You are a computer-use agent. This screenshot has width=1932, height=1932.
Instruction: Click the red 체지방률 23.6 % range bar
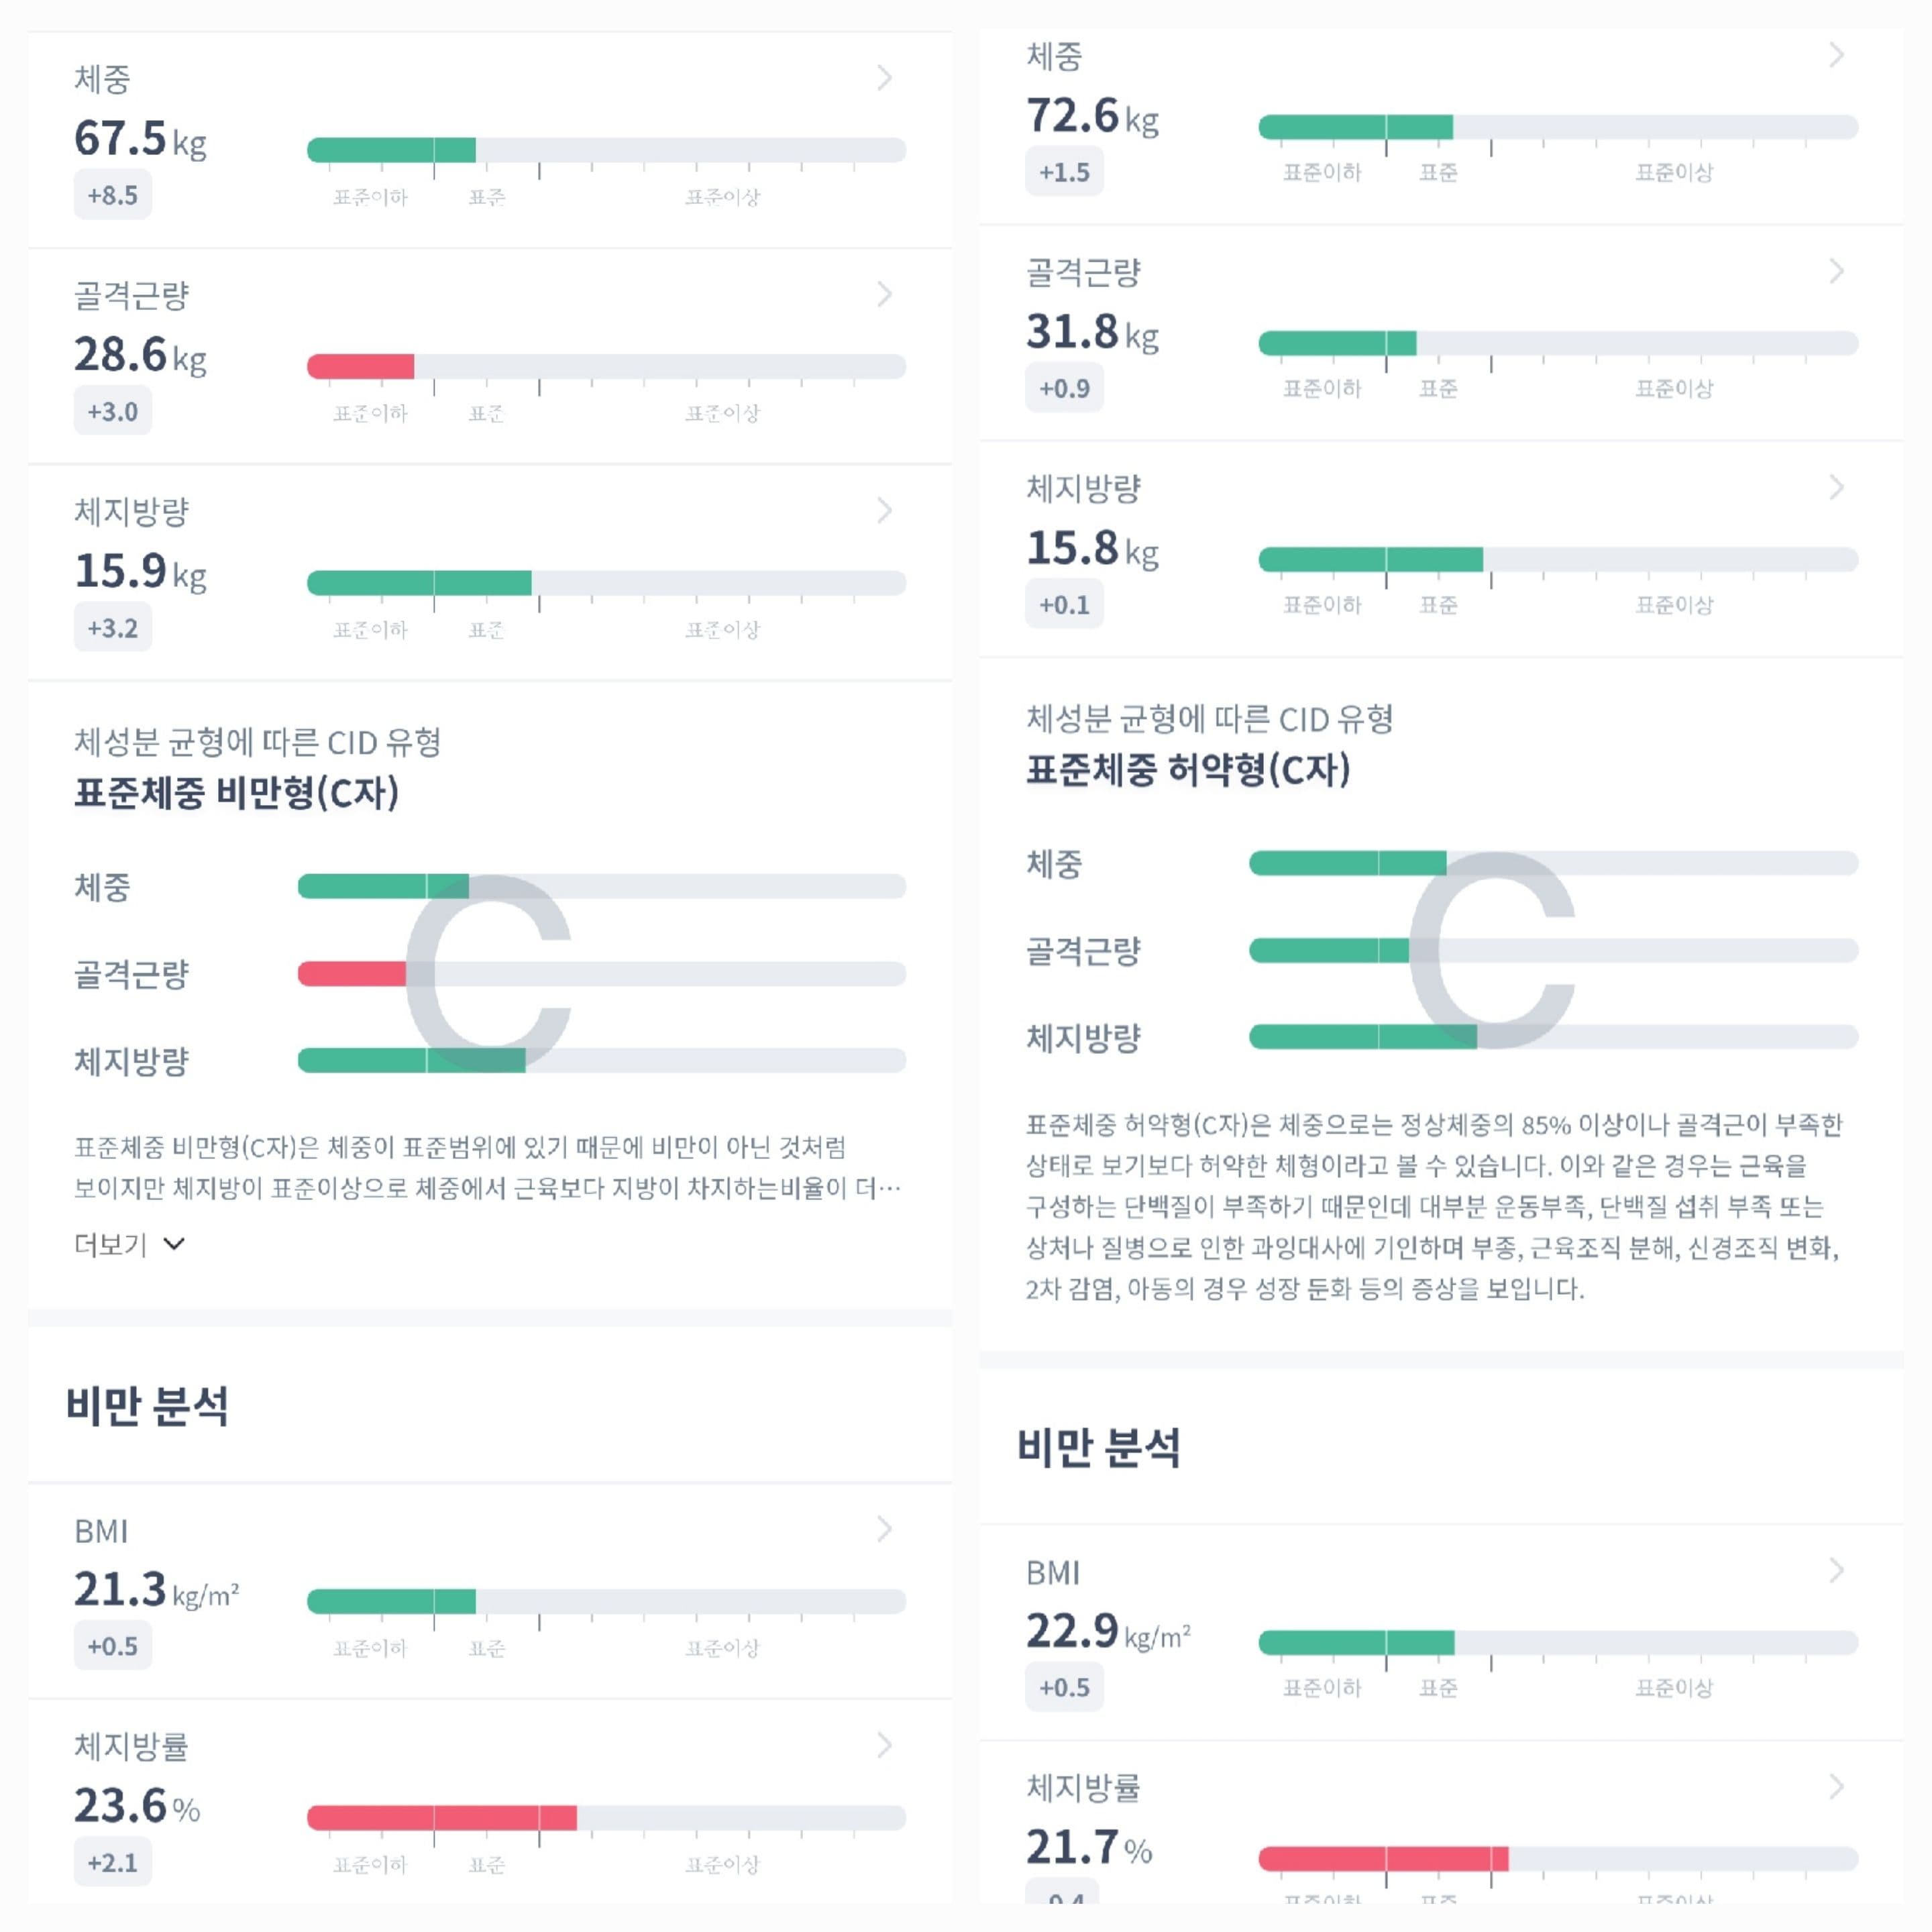tap(441, 1817)
